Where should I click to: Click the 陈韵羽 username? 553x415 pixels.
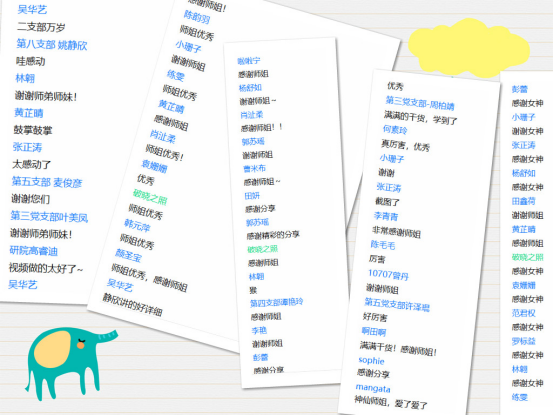tap(197, 17)
